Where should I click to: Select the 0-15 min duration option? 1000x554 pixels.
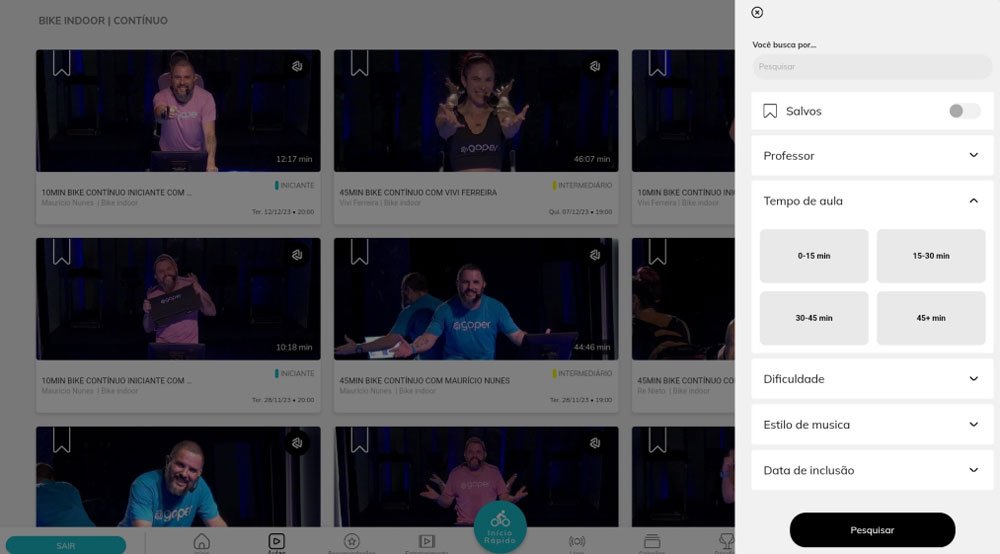coord(814,256)
